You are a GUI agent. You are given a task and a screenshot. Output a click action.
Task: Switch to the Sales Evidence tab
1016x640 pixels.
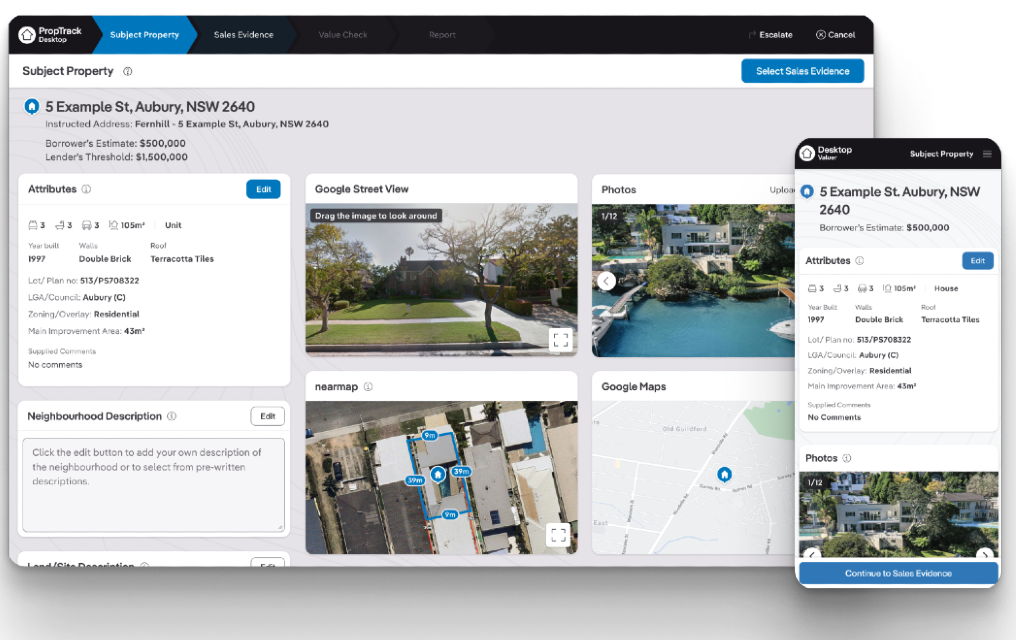click(243, 33)
